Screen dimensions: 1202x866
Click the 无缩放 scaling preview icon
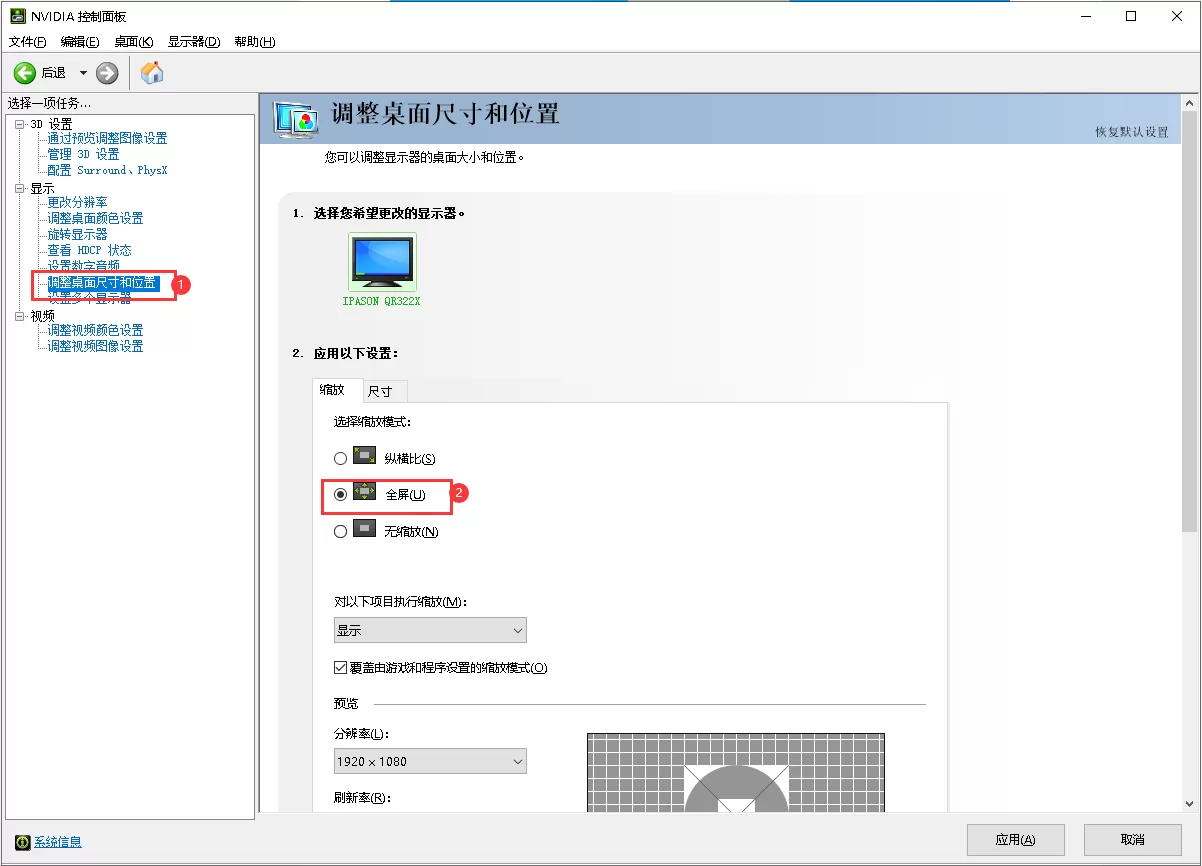point(365,531)
